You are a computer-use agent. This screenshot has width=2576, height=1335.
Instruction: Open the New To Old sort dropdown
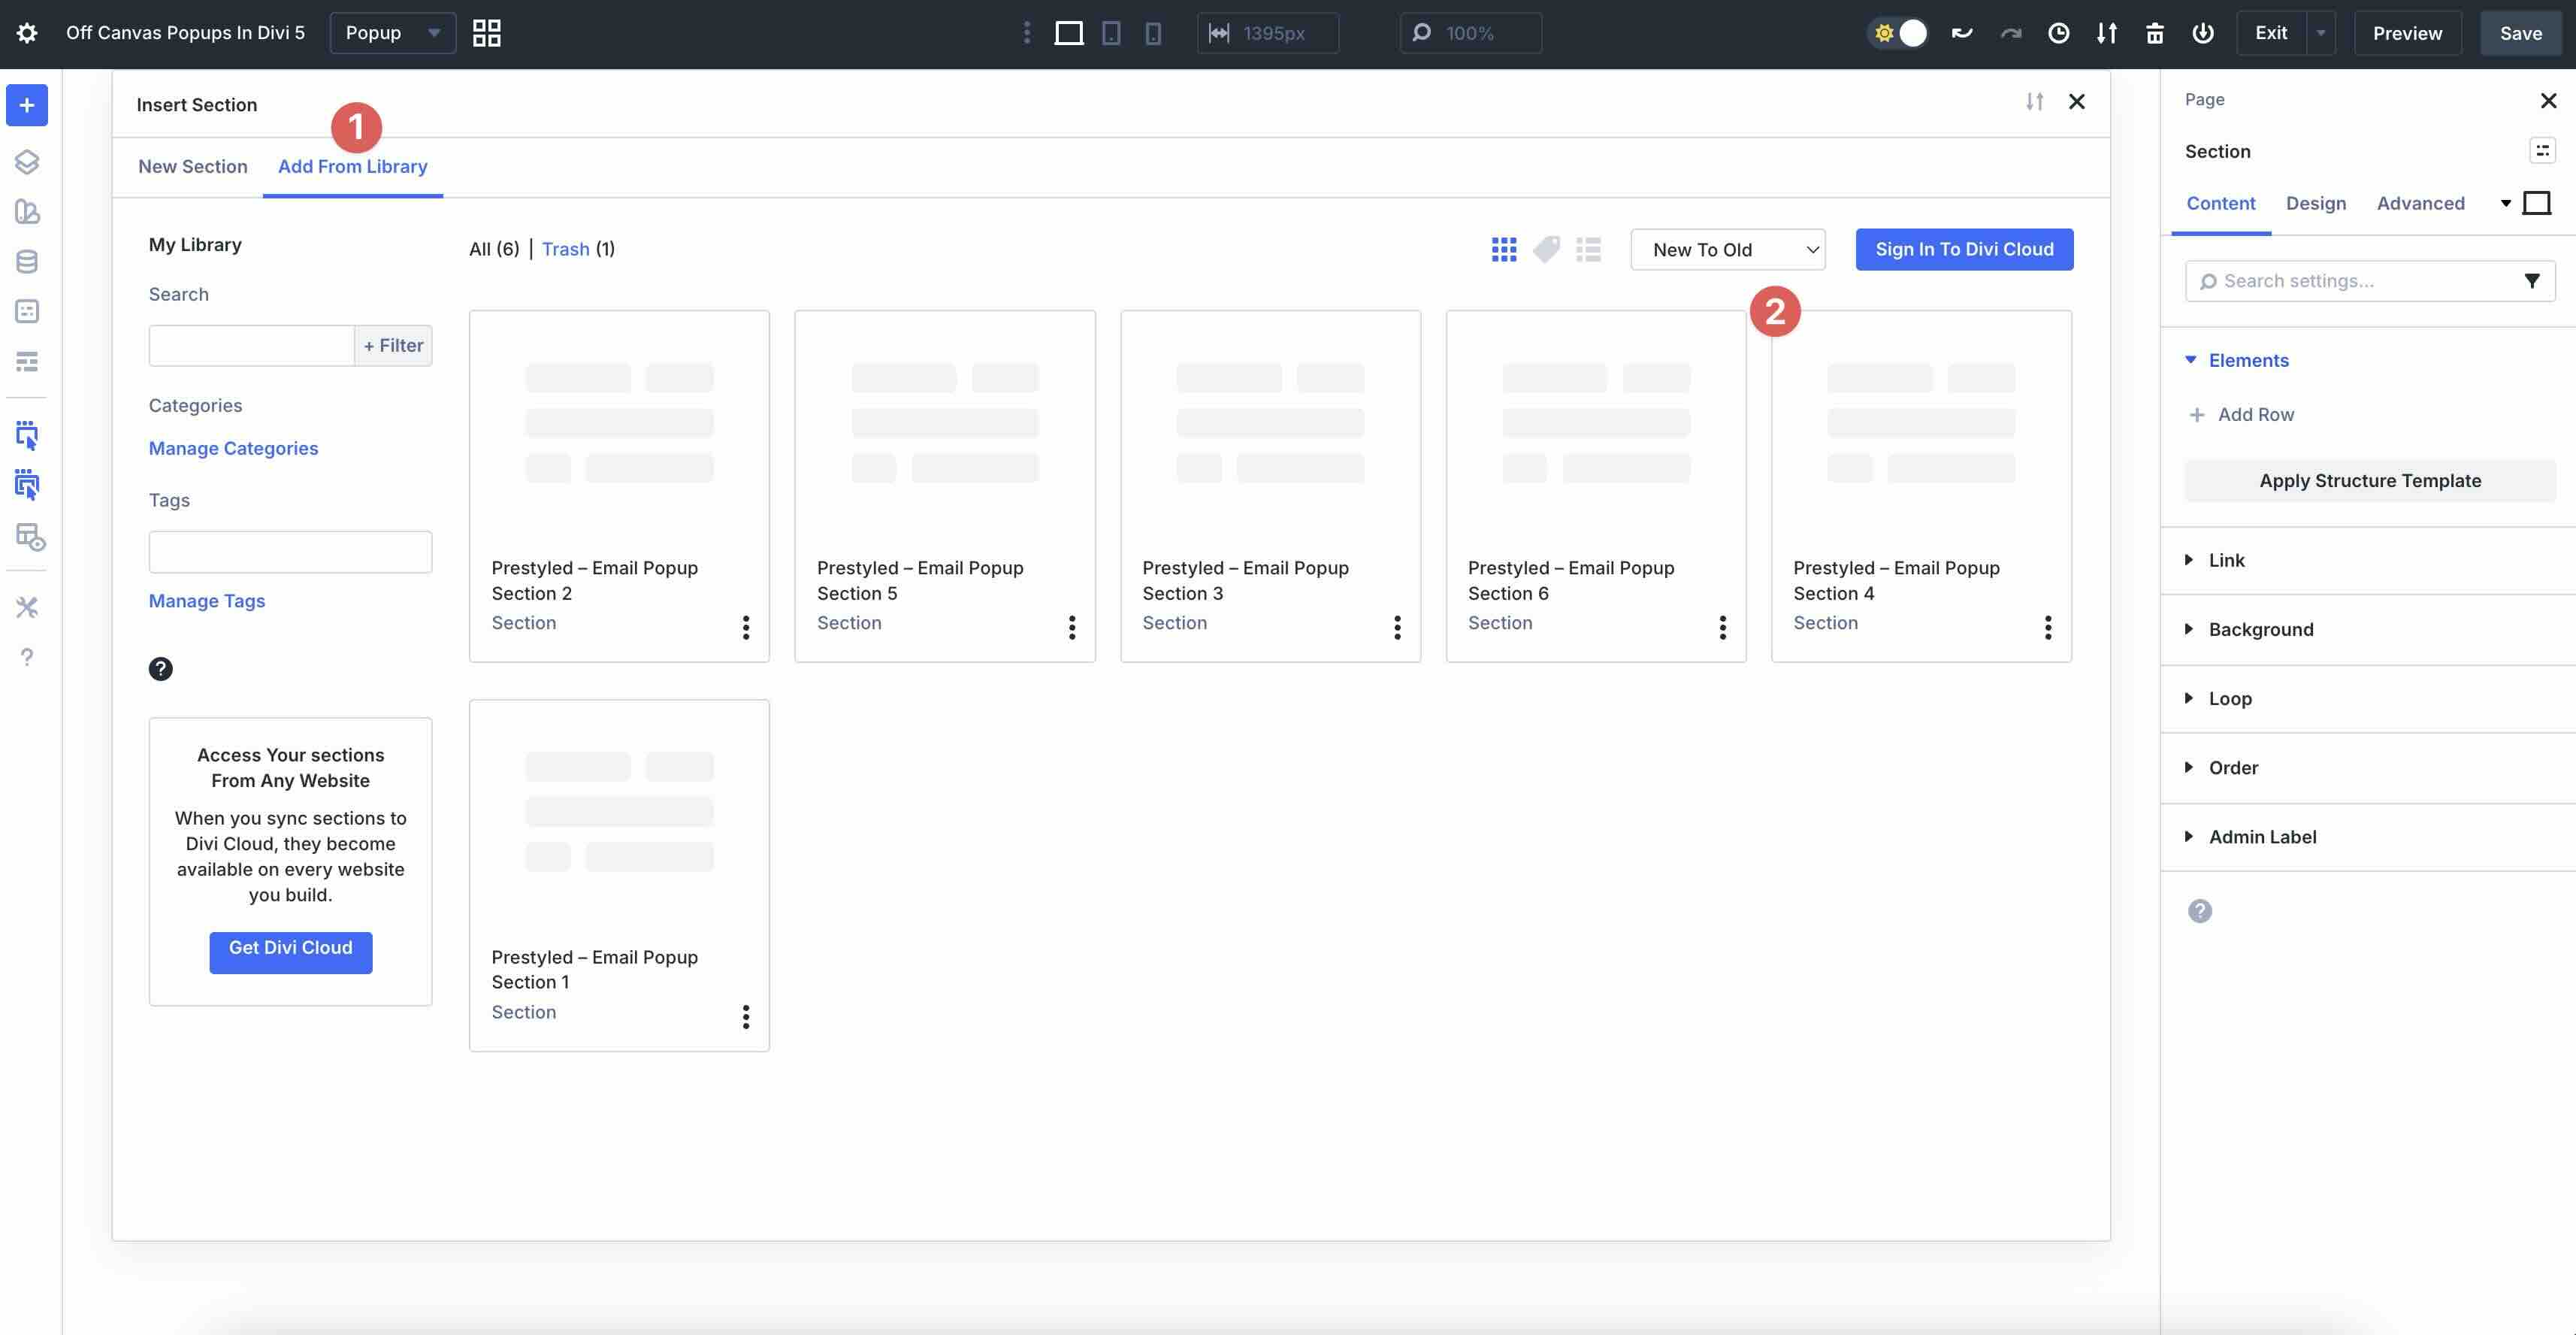coord(1727,250)
